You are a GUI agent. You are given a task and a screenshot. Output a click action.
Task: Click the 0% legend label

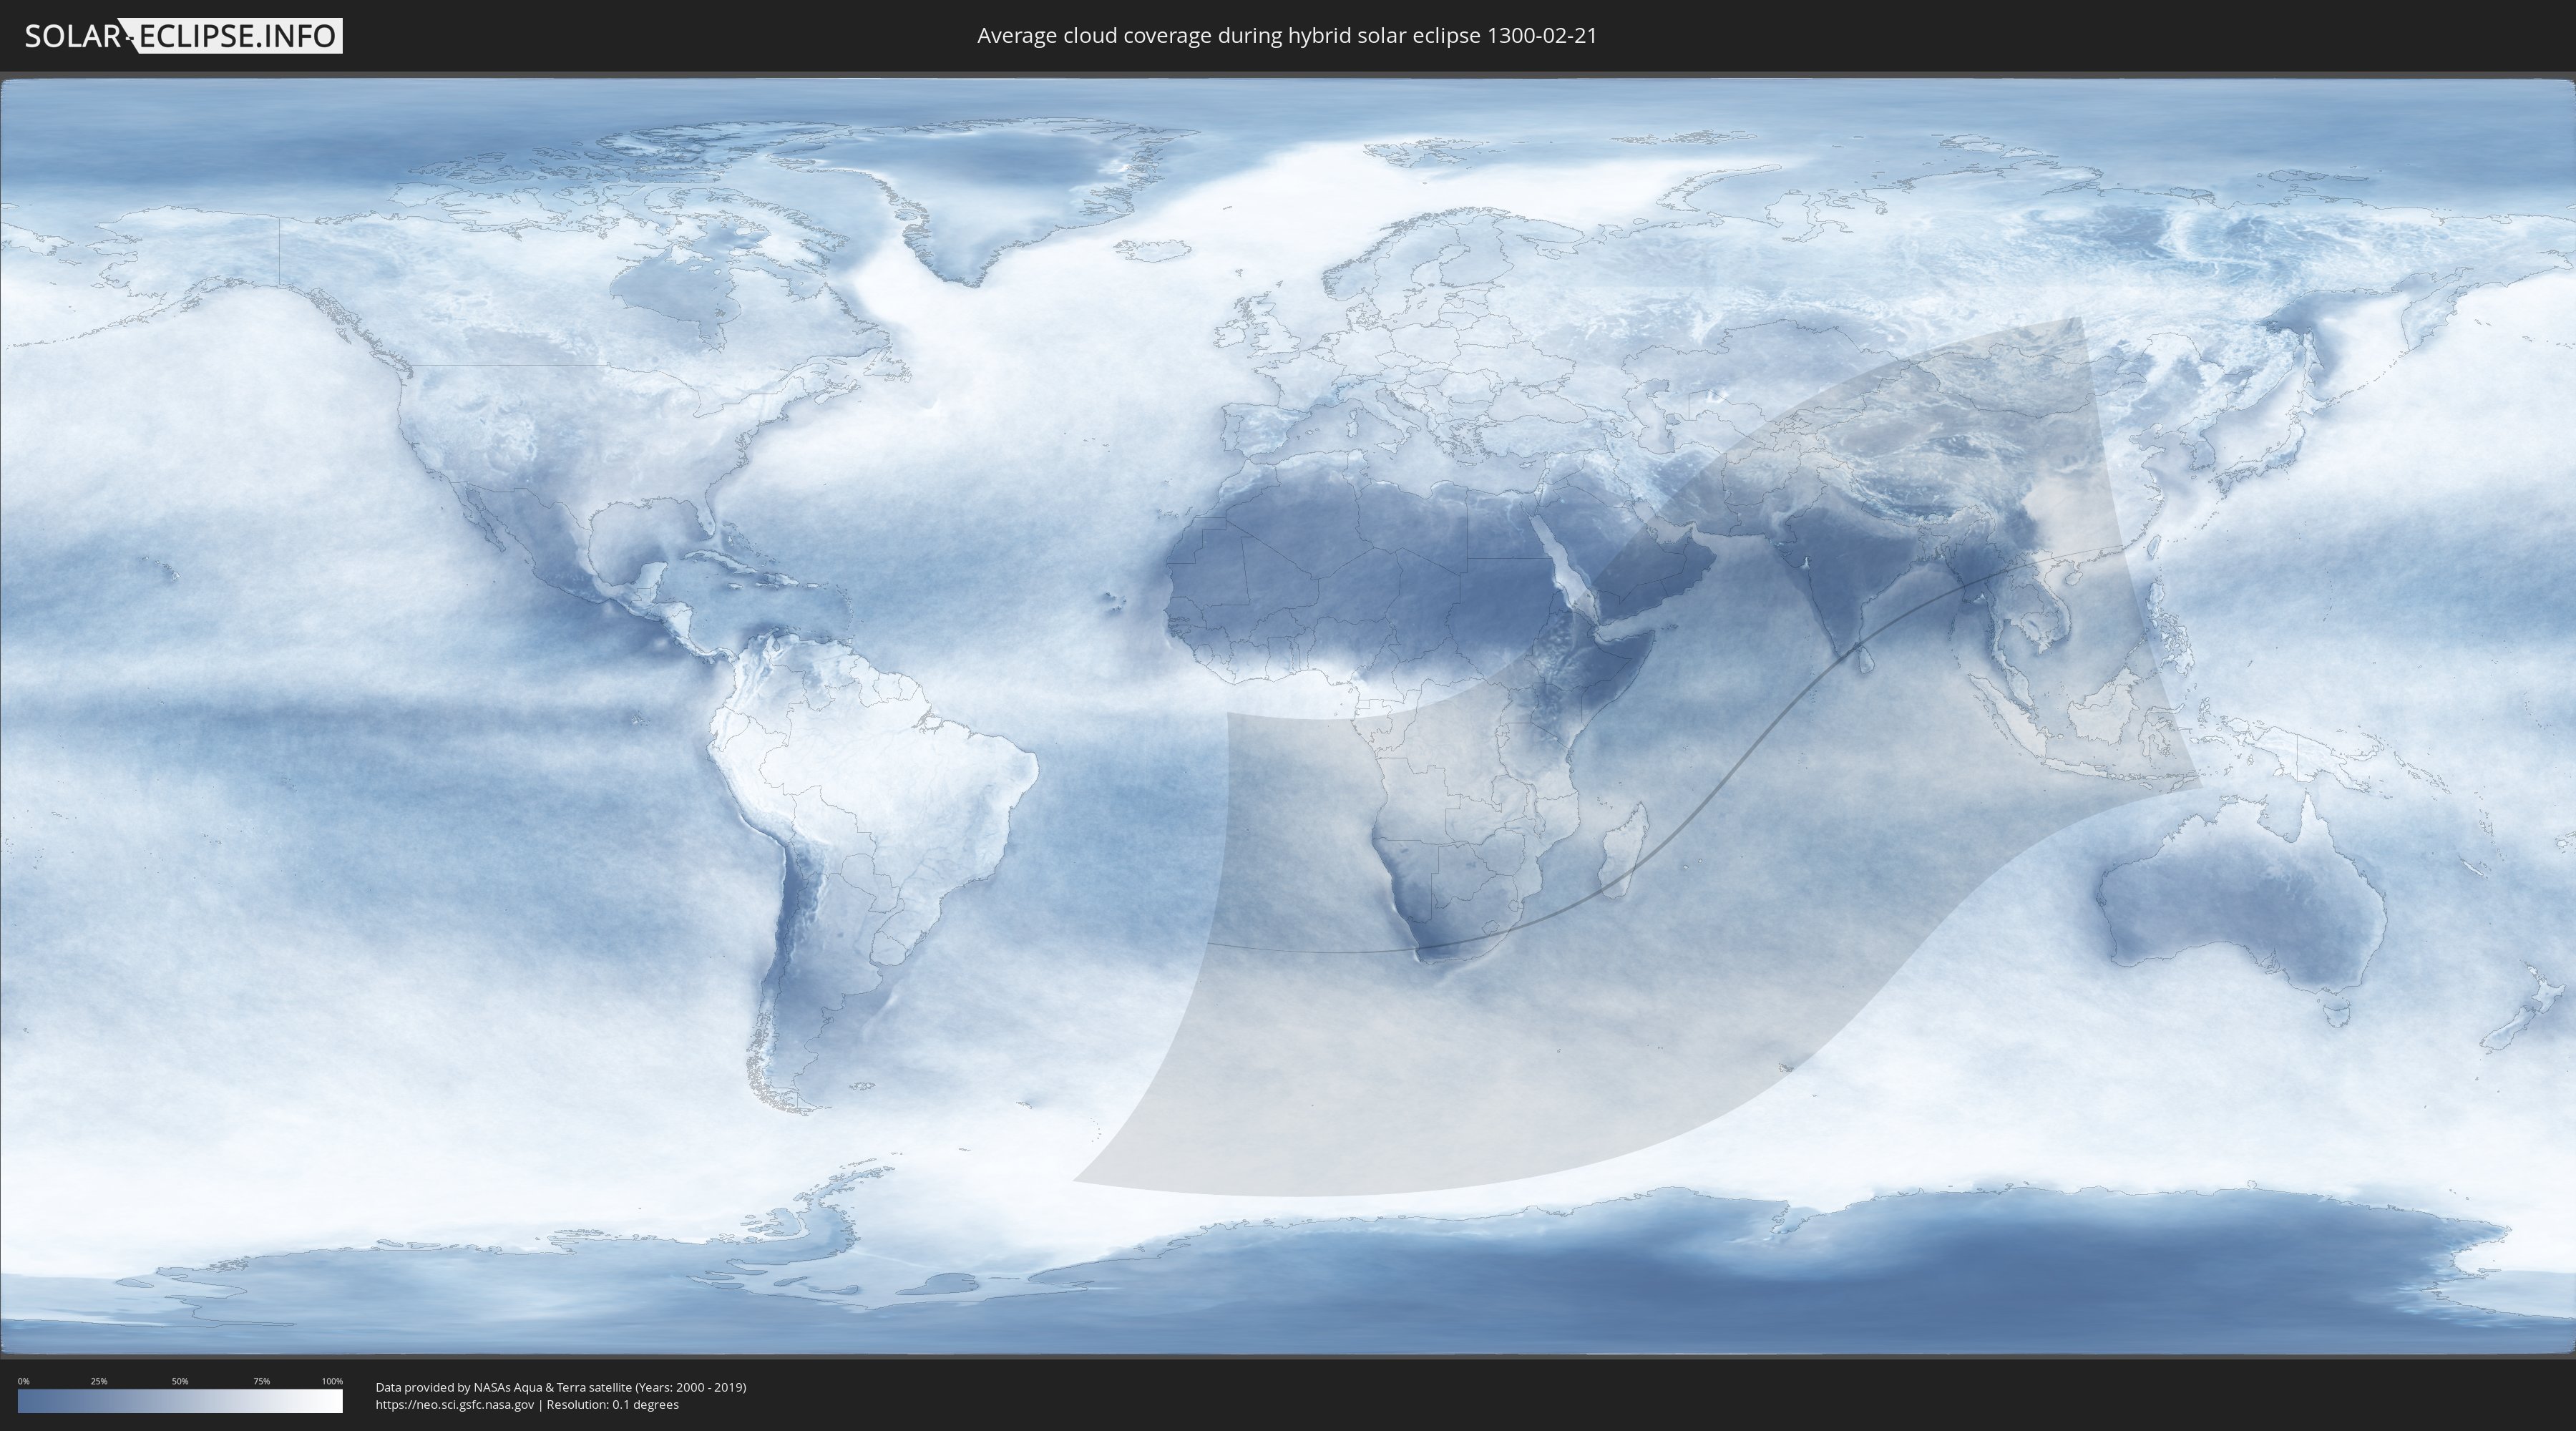[x=23, y=1381]
